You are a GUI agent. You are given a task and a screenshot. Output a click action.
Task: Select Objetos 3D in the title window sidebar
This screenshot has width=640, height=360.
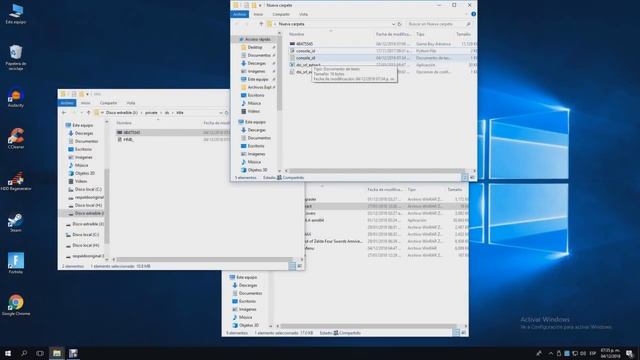click(84, 173)
